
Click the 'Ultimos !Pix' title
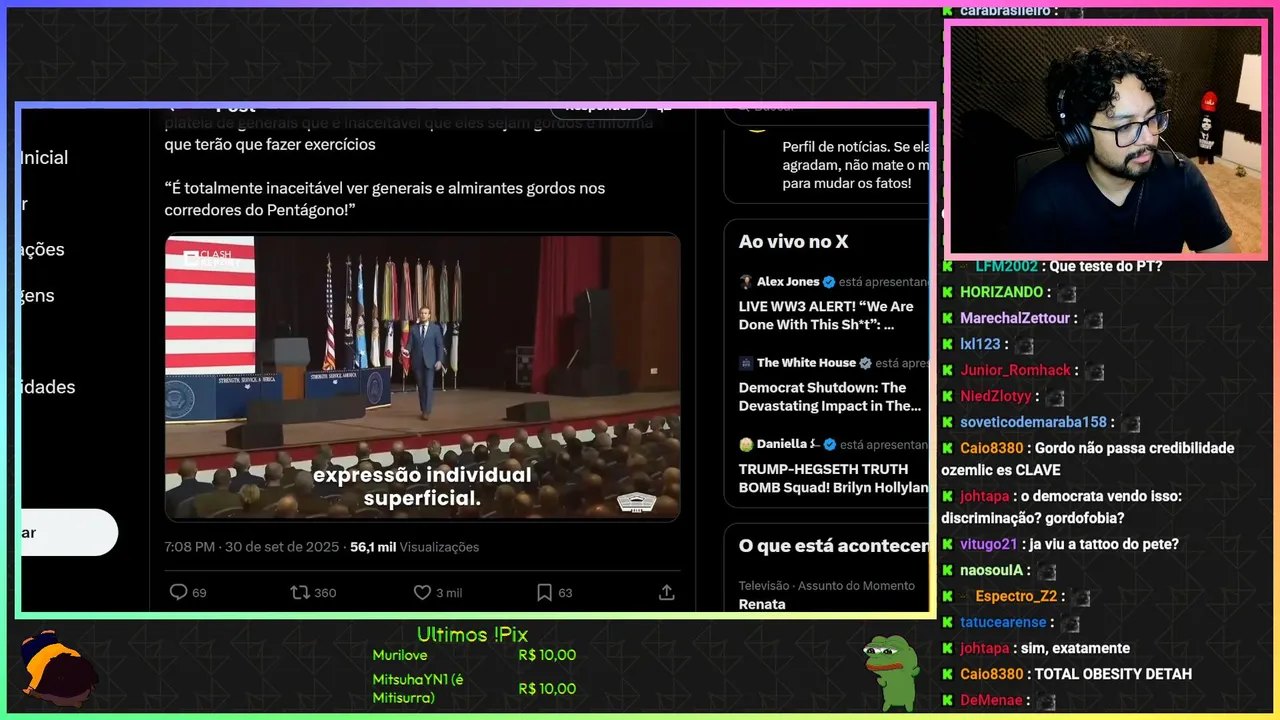tap(472, 635)
